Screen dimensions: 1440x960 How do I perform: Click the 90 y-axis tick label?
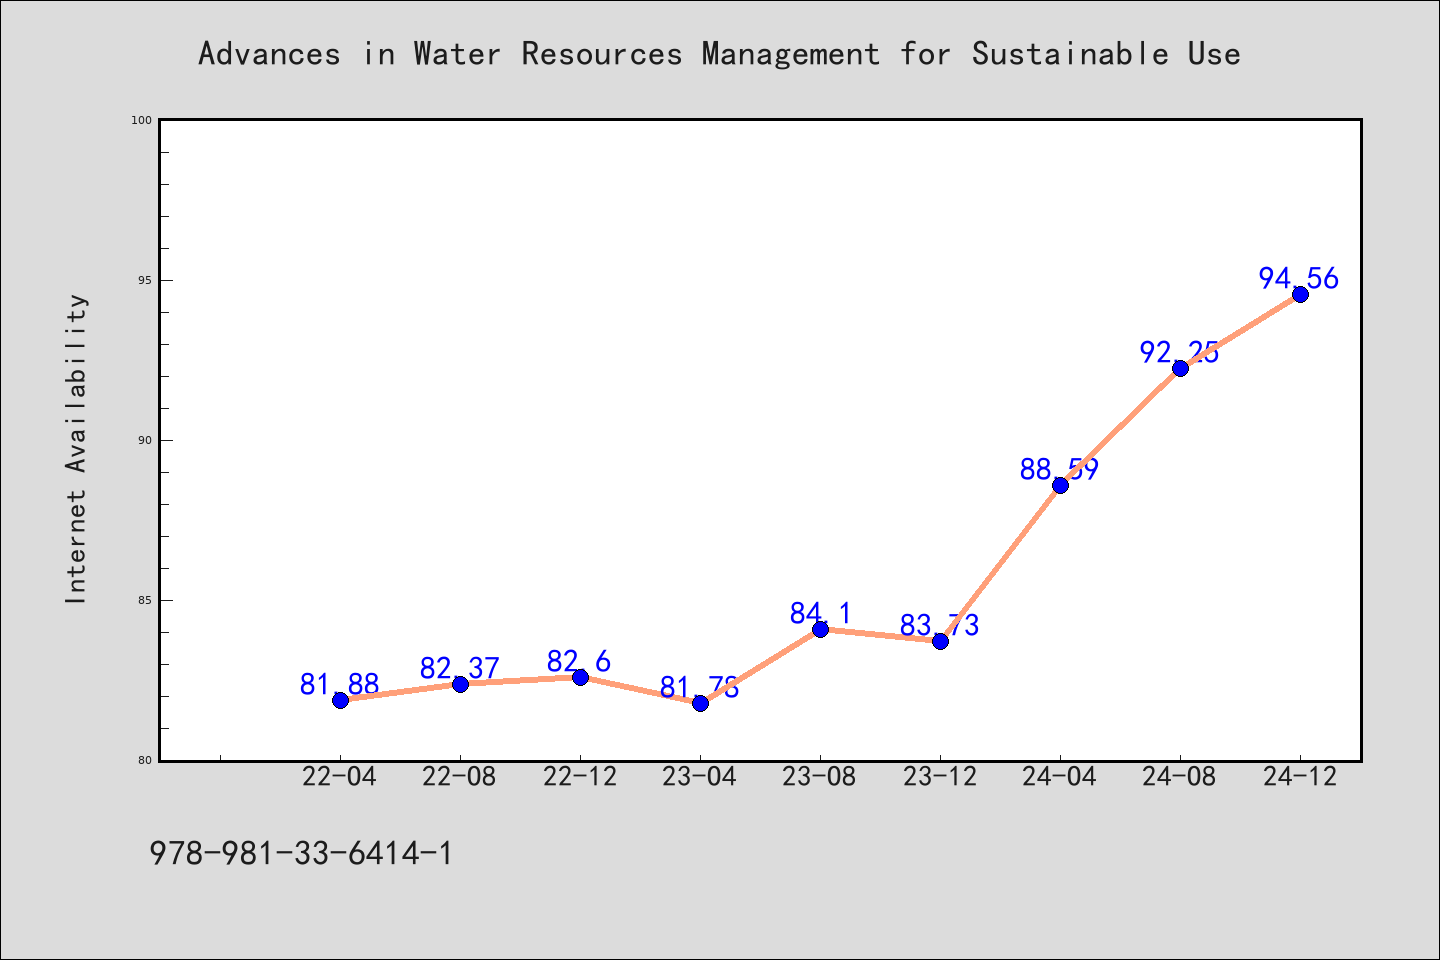tap(145, 440)
